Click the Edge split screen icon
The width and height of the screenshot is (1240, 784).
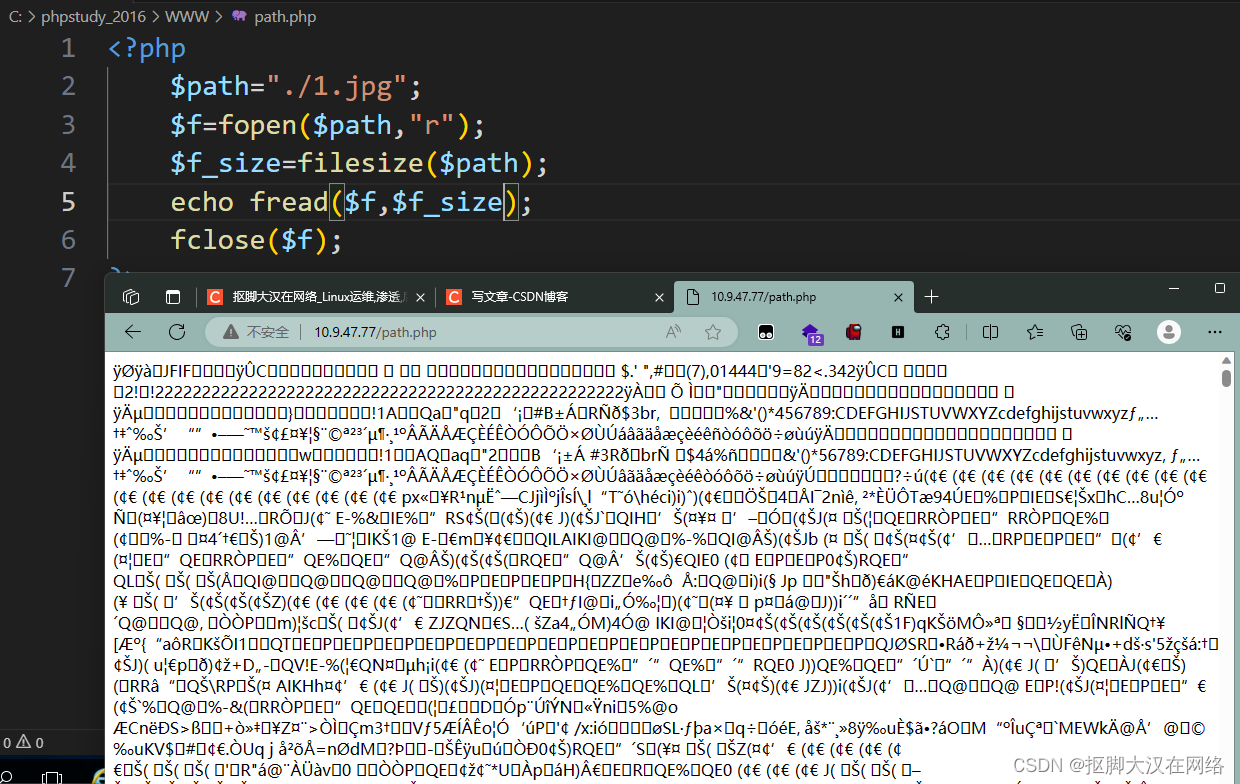pyautogui.click(x=990, y=332)
